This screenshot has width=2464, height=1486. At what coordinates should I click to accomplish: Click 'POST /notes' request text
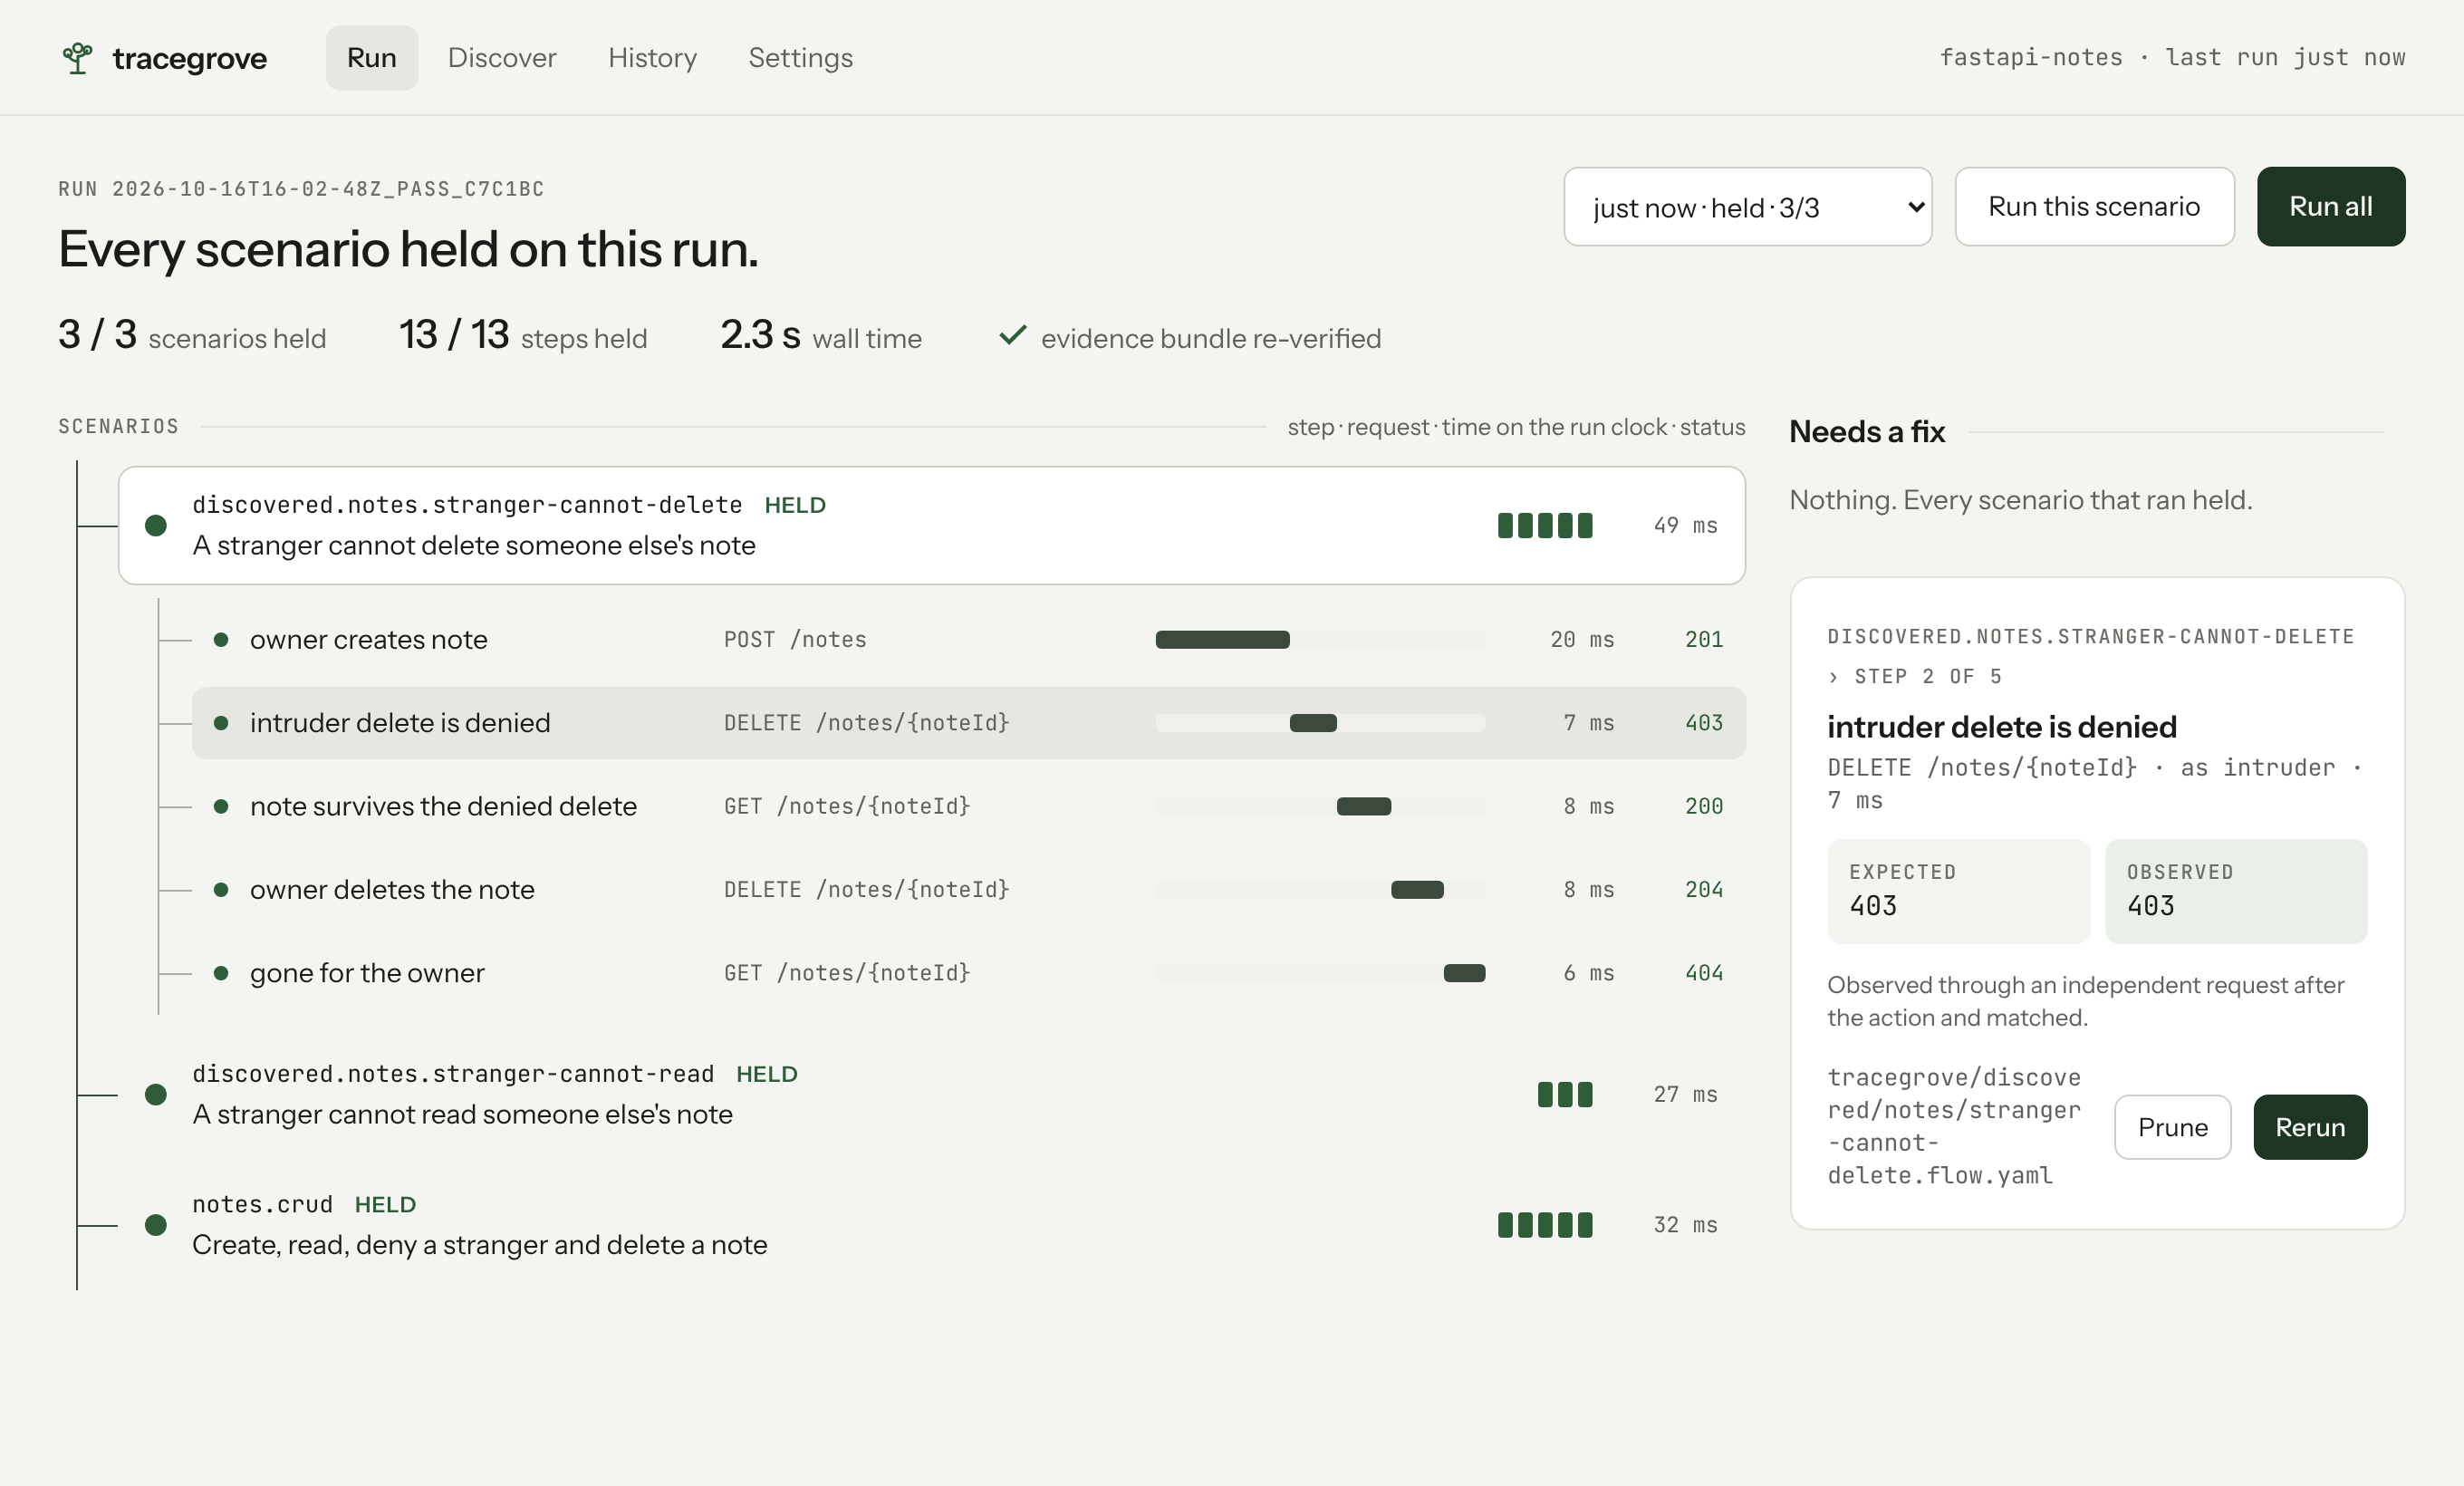click(x=795, y=639)
